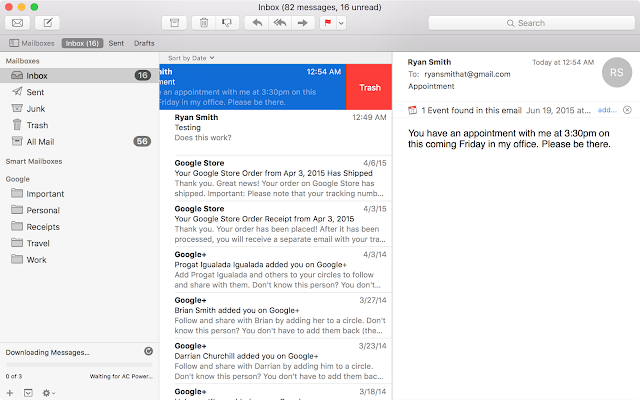The image size is (640, 400).
Task: Click the RS contact avatar
Action: [617, 72]
